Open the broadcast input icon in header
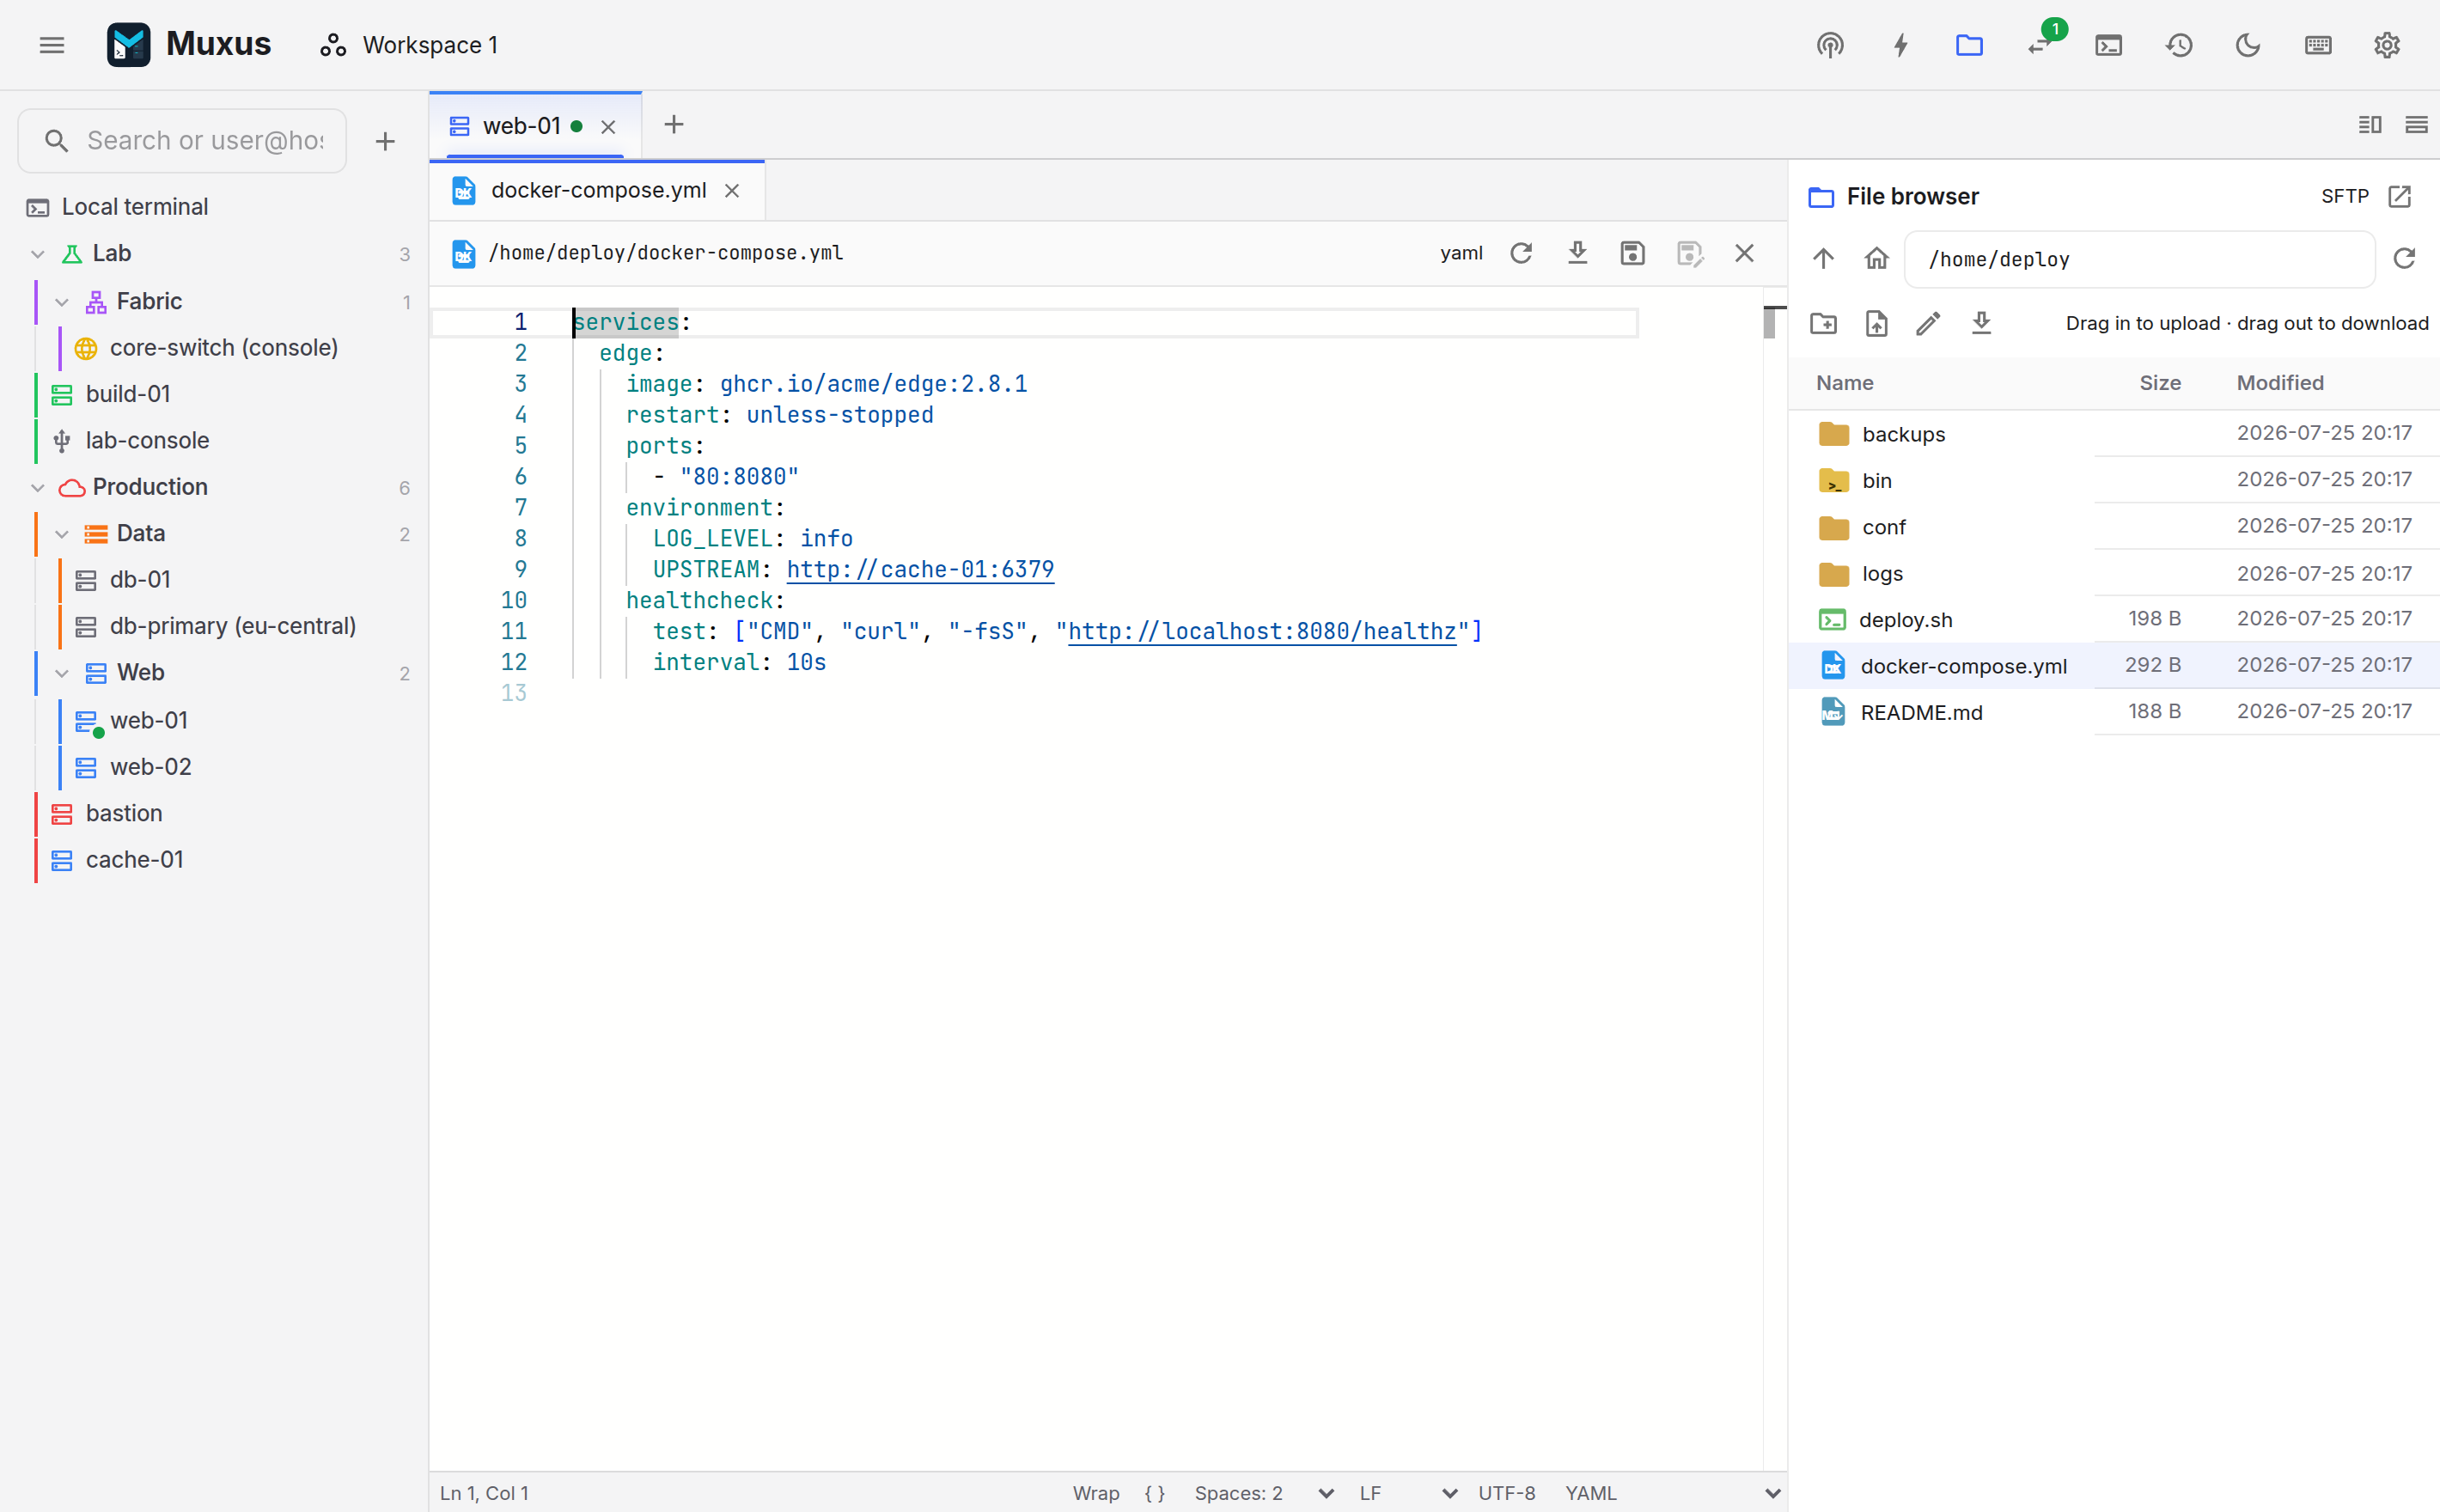This screenshot has height=1512, width=2440. (1830, 45)
